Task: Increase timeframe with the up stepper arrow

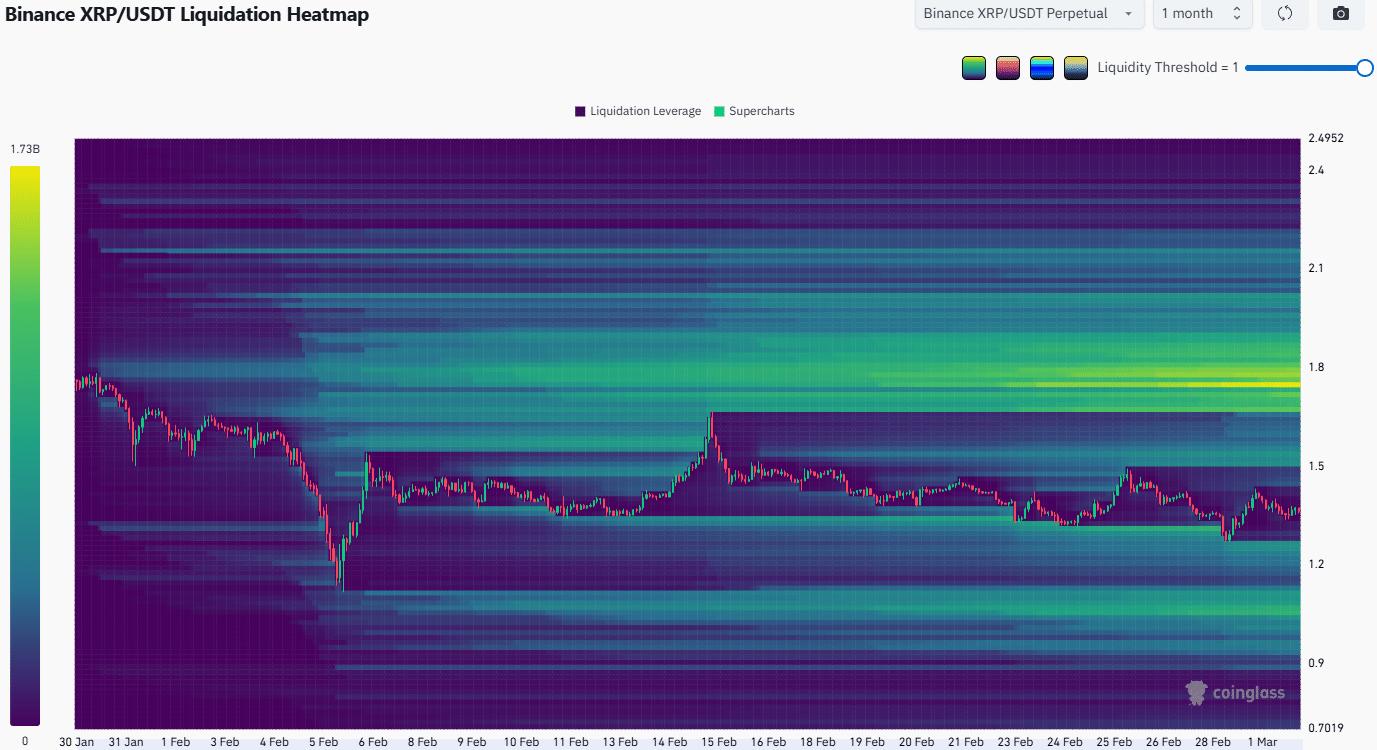Action: pyautogui.click(x=1238, y=9)
